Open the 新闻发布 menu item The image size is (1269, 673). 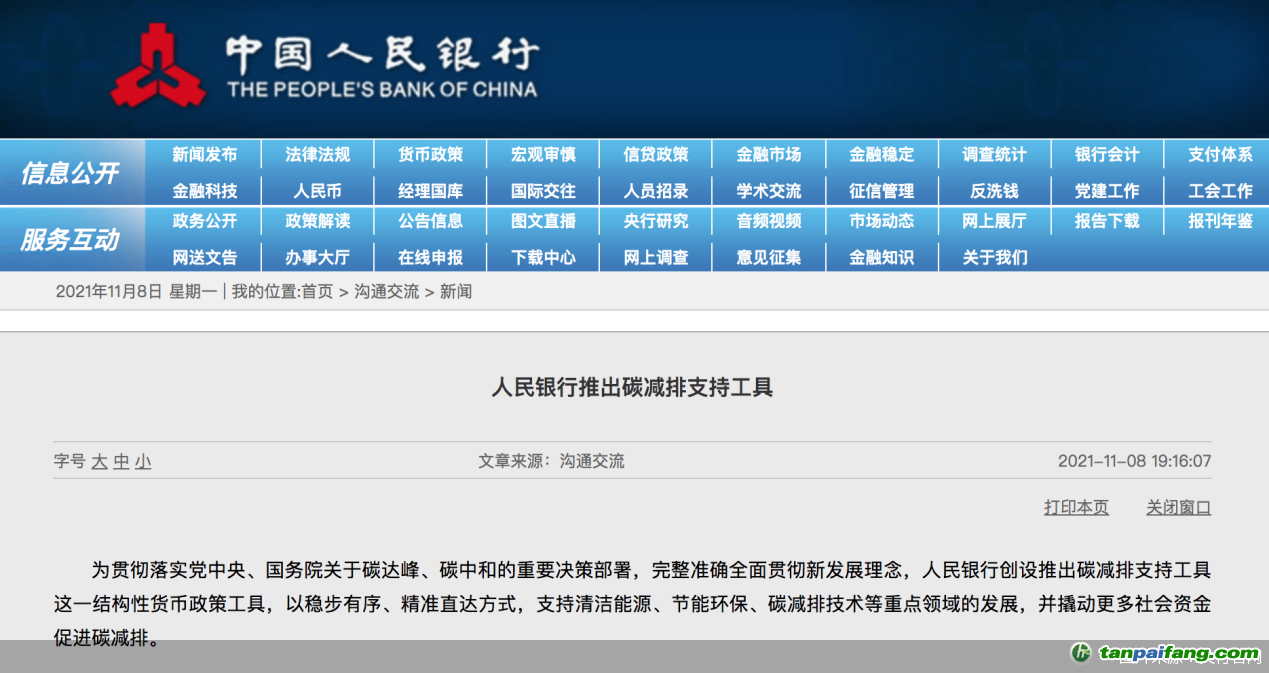tap(204, 154)
